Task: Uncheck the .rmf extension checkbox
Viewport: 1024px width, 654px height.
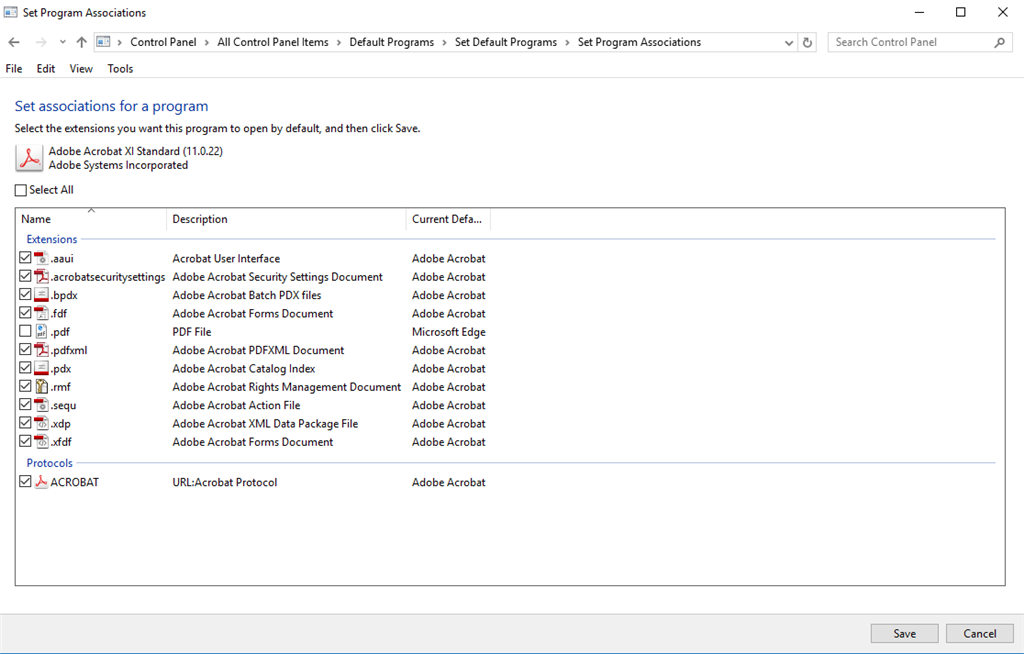Action: point(25,385)
